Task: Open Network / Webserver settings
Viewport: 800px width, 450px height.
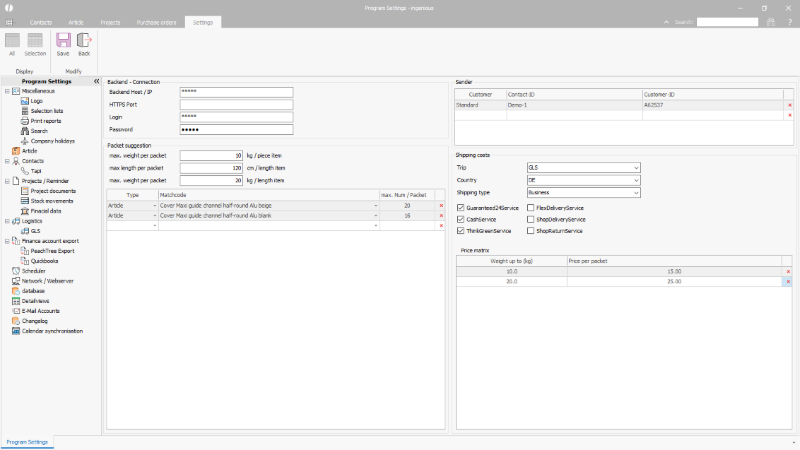Action: [x=47, y=281]
